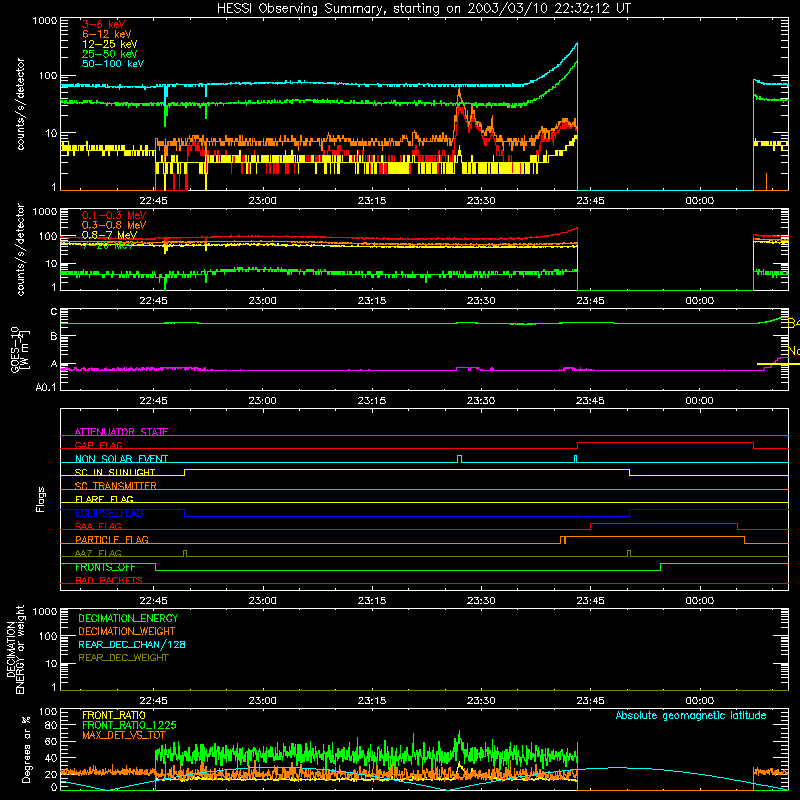Click the vertical Flags axis title
Image resolution: width=800 pixels, height=800 pixels.
(x=41, y=499)
